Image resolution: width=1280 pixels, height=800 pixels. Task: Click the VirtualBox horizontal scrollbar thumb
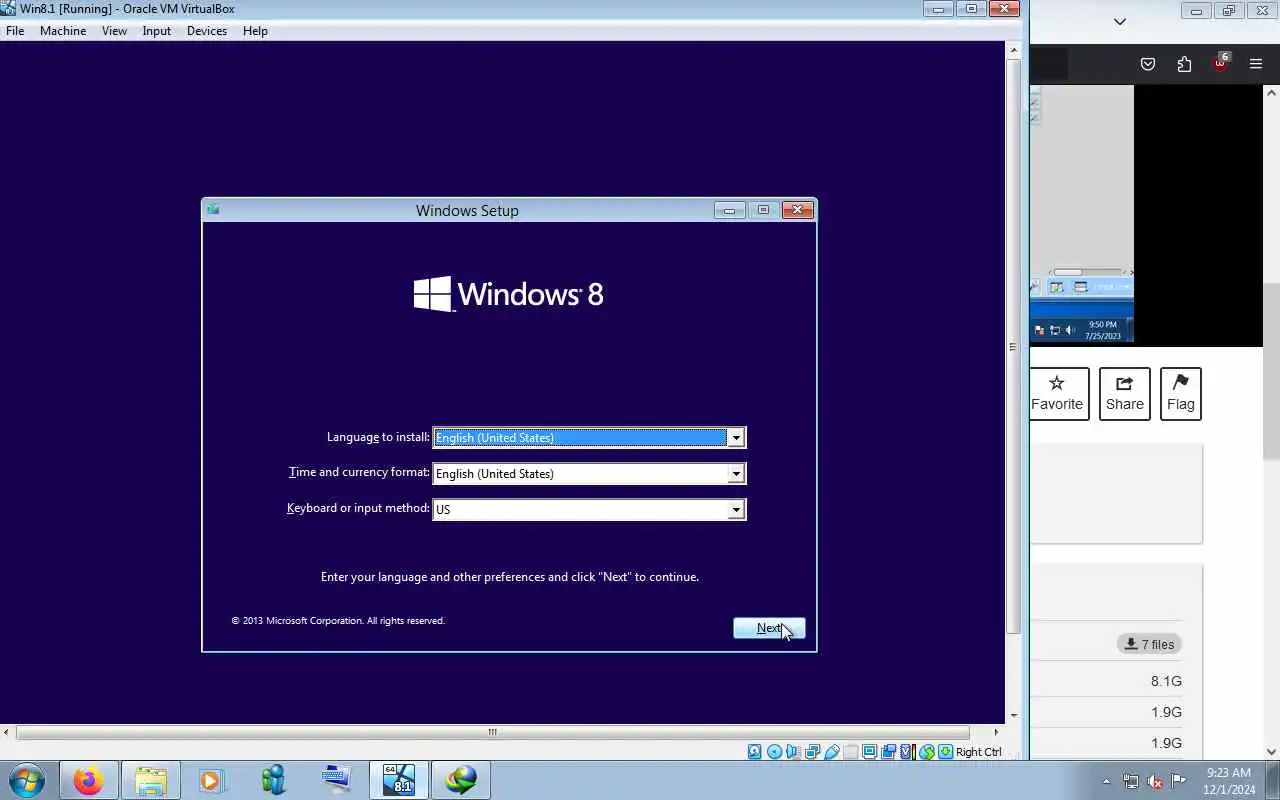point(492,732)
